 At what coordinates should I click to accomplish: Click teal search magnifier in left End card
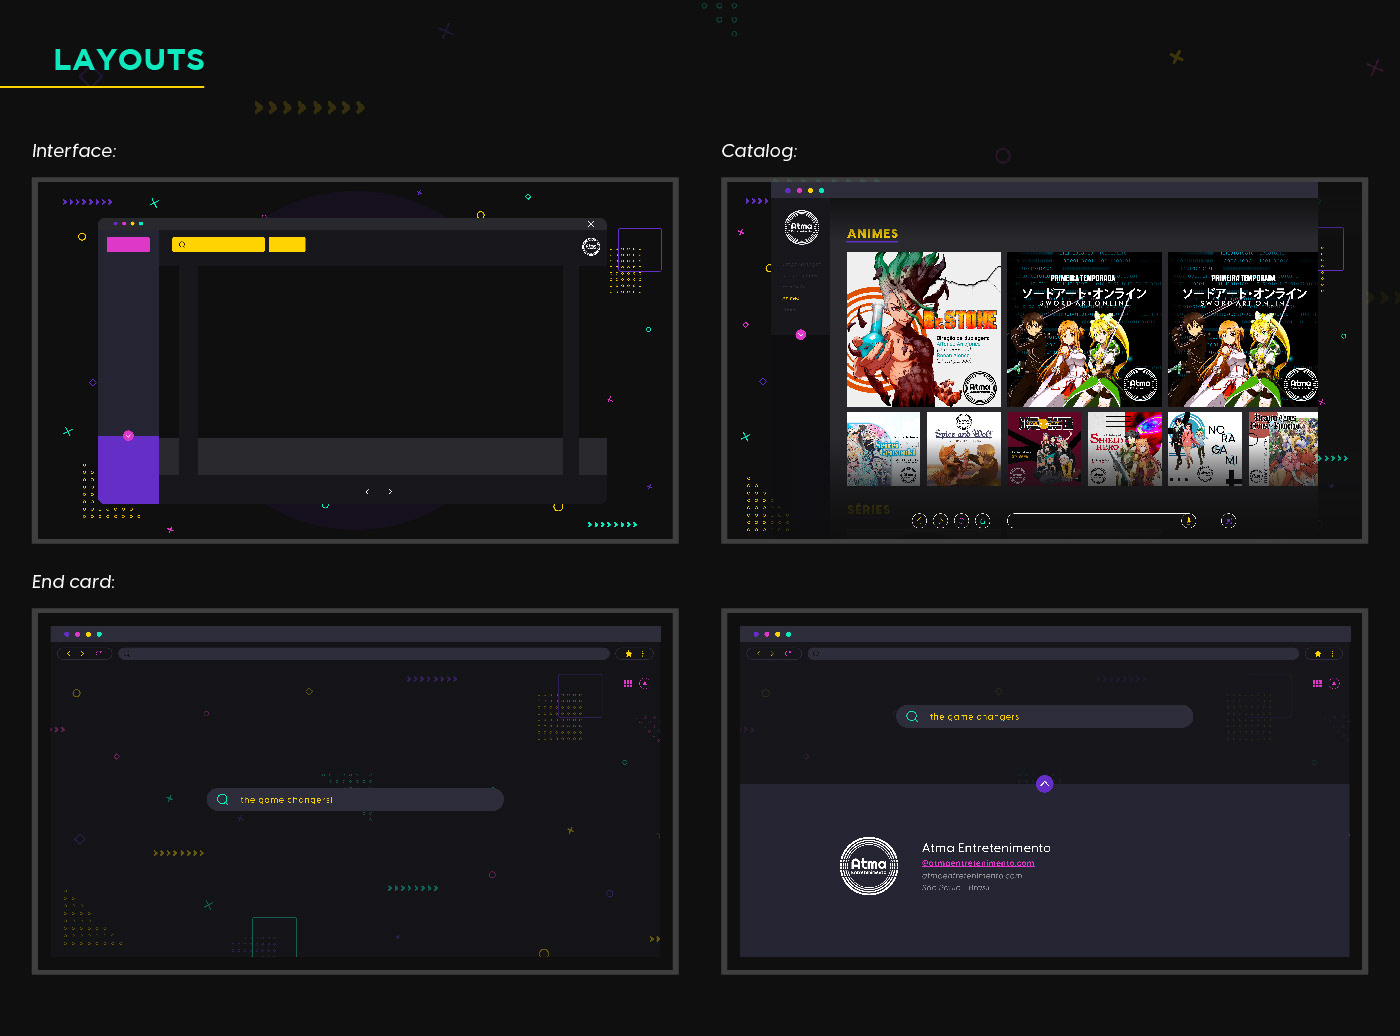223,800
